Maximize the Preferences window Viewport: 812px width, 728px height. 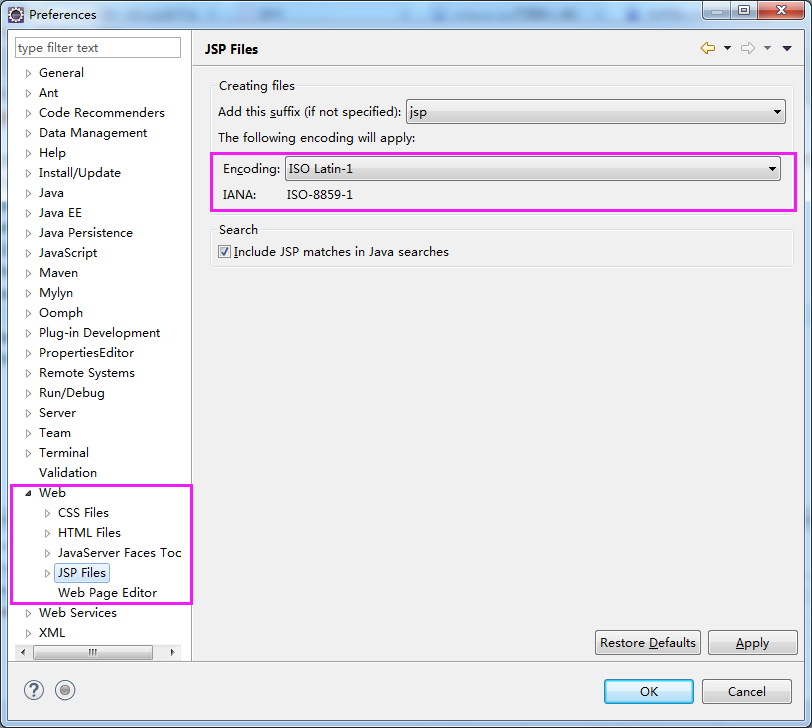(x=744, y=10)
